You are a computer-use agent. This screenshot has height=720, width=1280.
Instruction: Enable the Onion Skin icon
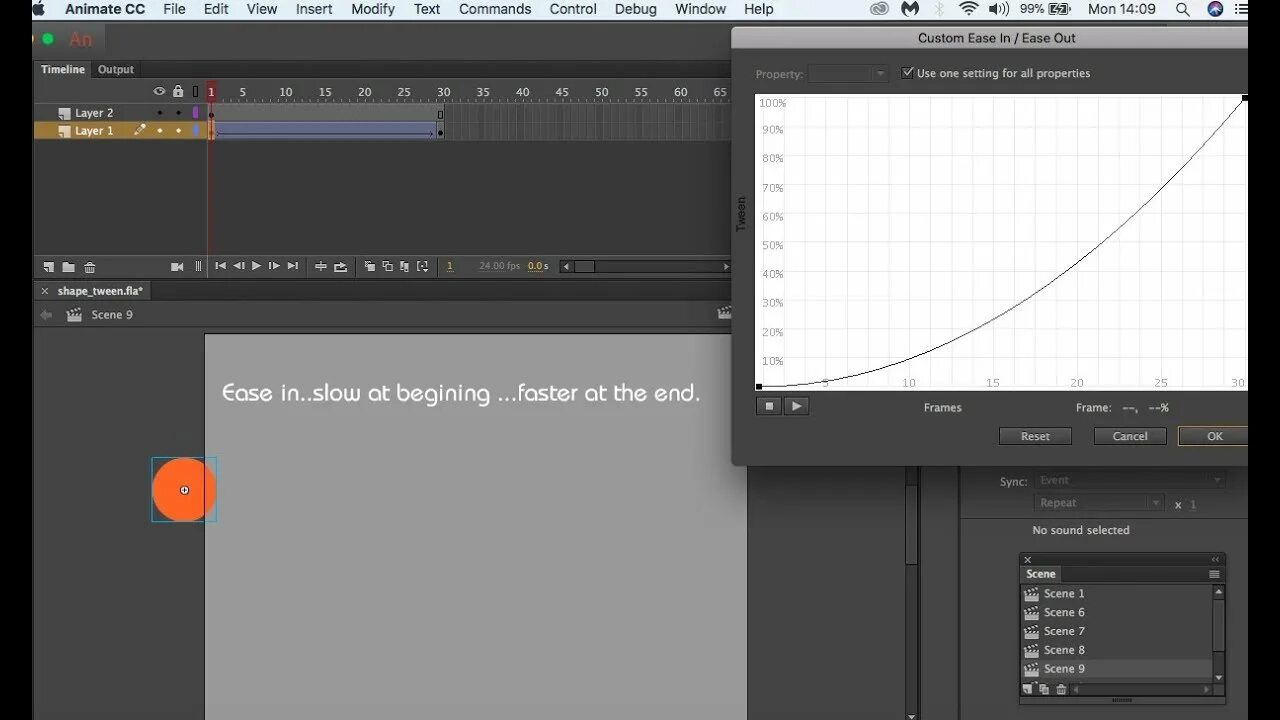(x=369, y=266)
